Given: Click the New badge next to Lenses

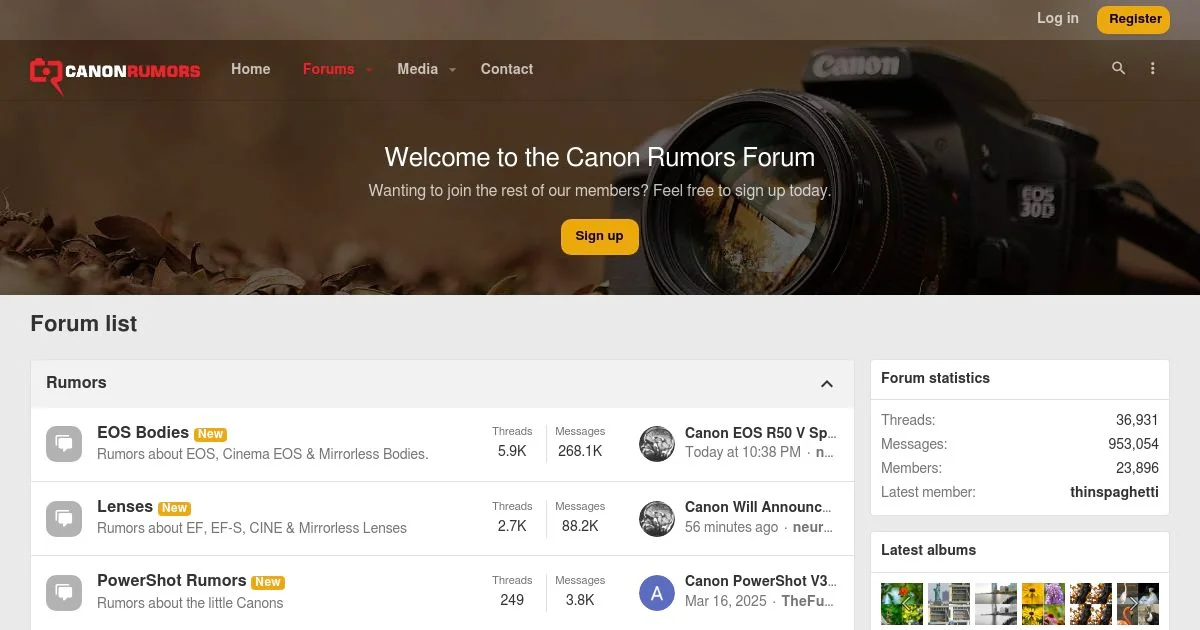Looking at the screenshot, I should click(174, 508).
